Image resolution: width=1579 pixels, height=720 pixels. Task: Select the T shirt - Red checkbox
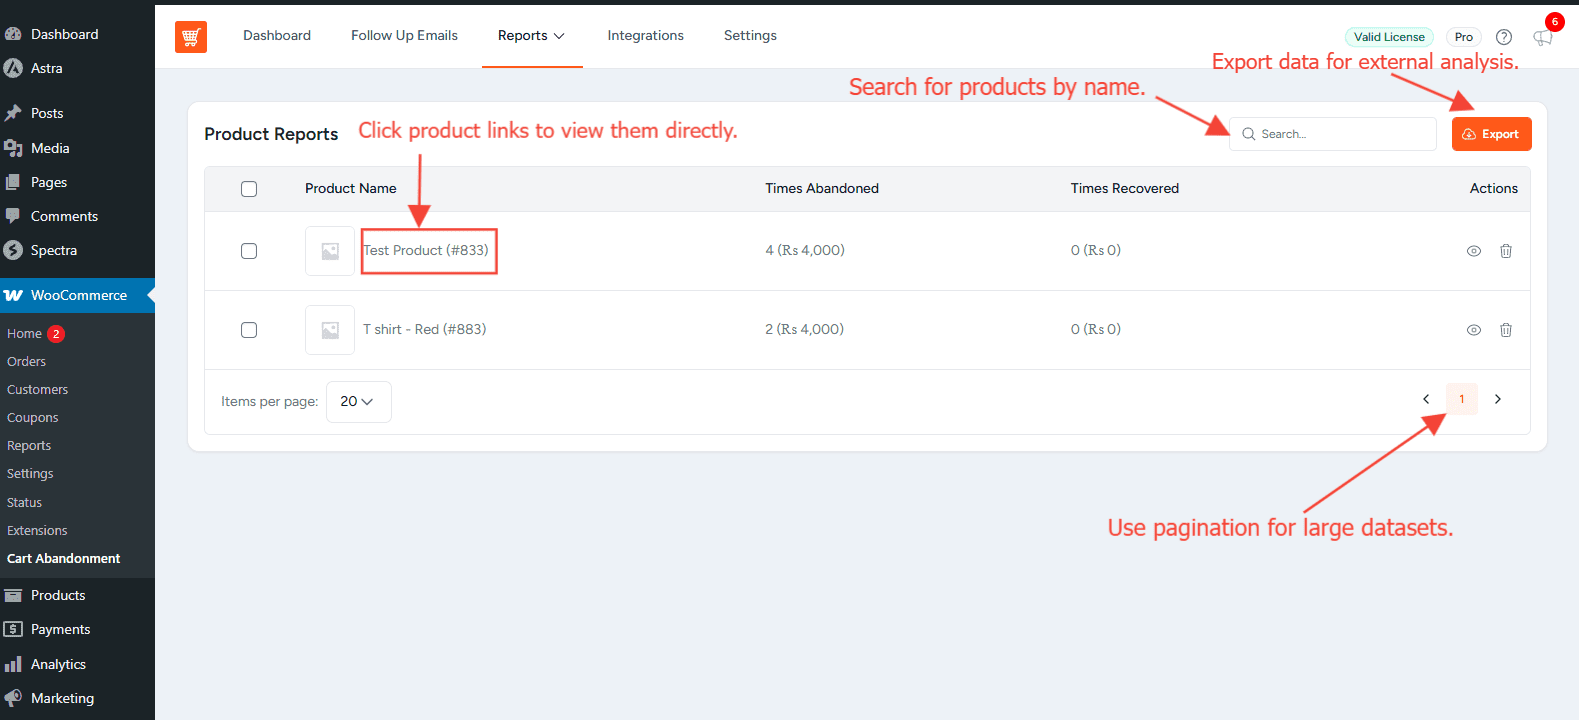pos(249,330)
